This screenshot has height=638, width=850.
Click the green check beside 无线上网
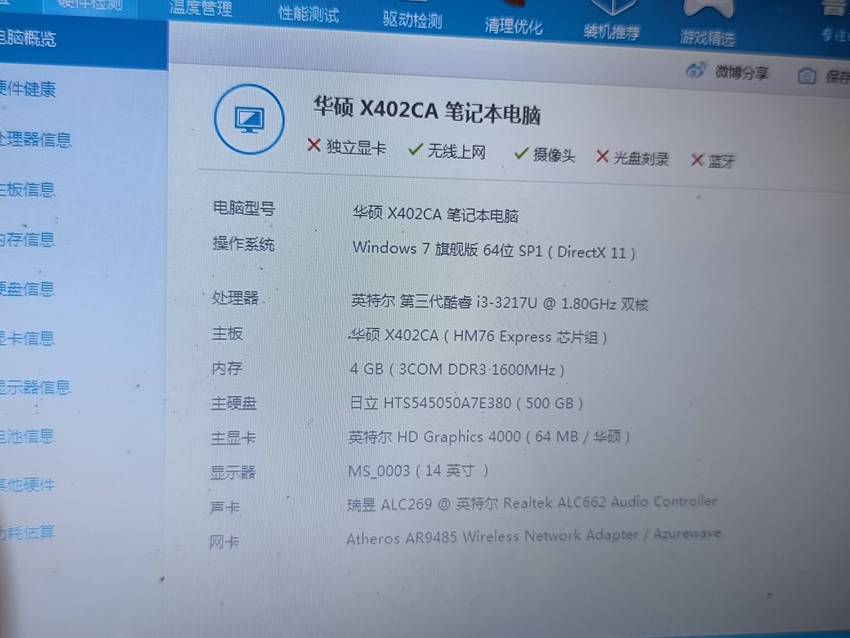pos(415,149)
